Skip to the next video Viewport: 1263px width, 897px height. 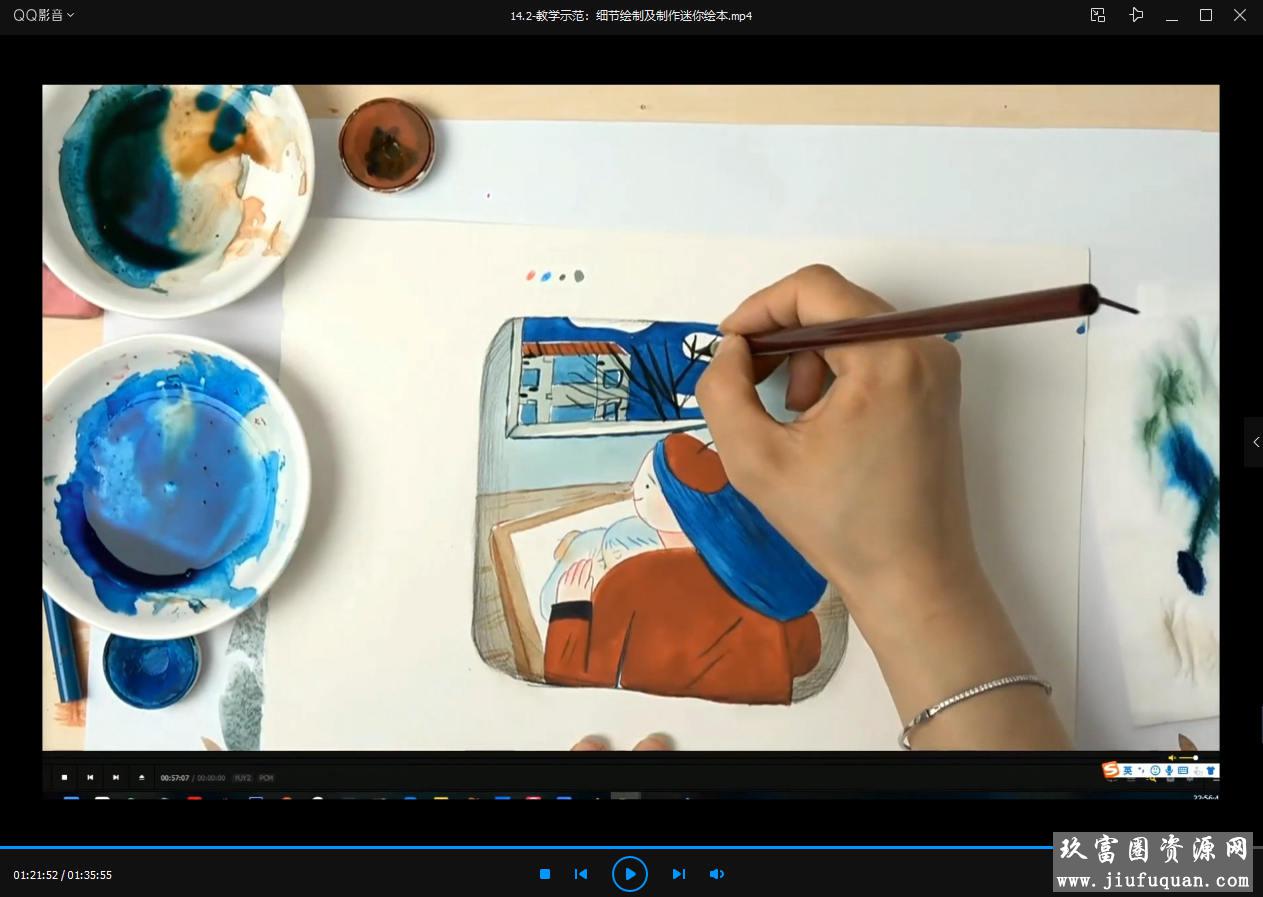pos(679,874)
